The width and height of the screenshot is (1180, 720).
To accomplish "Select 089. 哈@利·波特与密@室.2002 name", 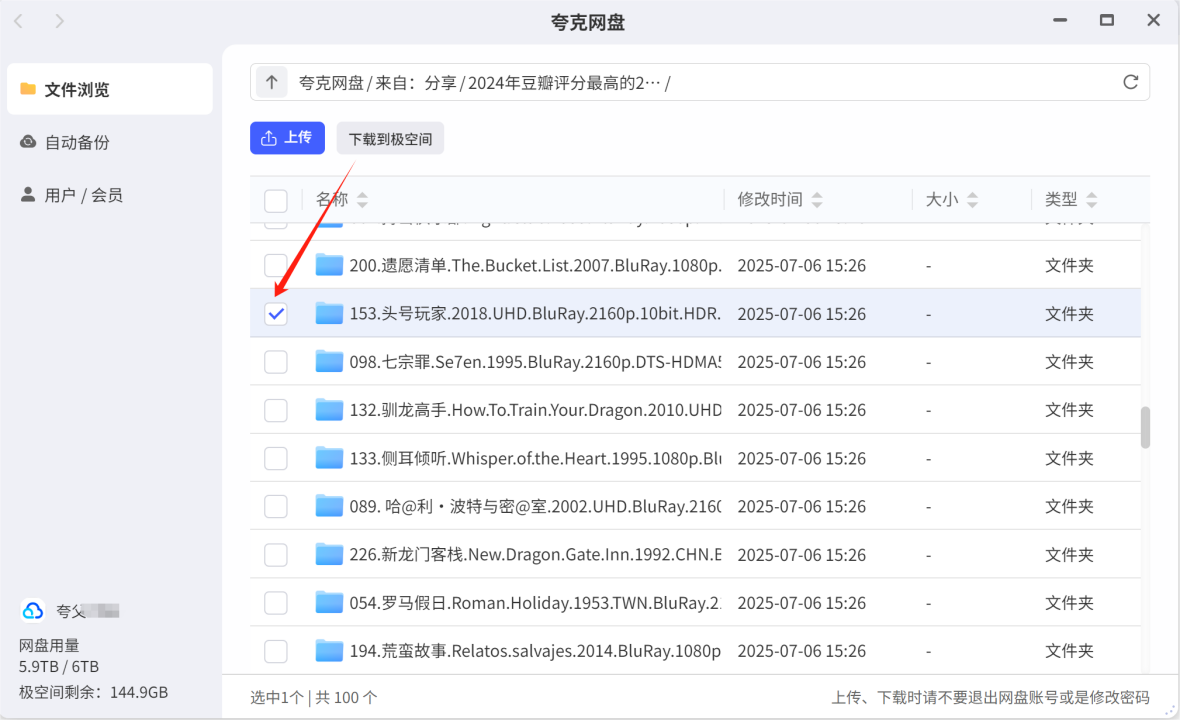I will [535, 506].
